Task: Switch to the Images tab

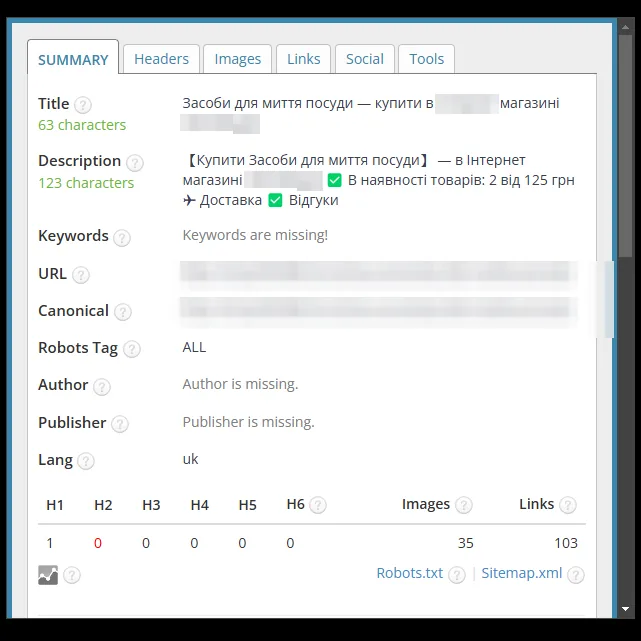Action: pyautogui.click(x=238, y=59)
